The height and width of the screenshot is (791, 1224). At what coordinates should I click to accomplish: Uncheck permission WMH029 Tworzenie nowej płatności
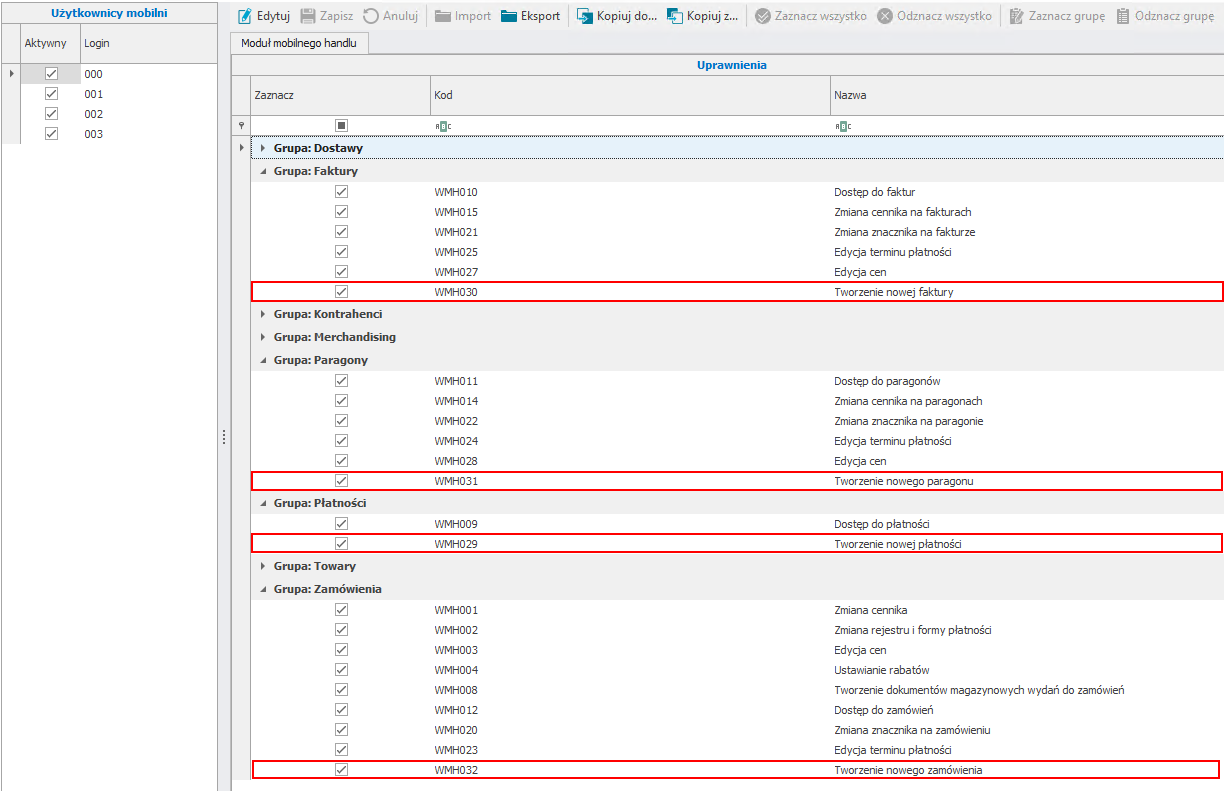point(341,544)
